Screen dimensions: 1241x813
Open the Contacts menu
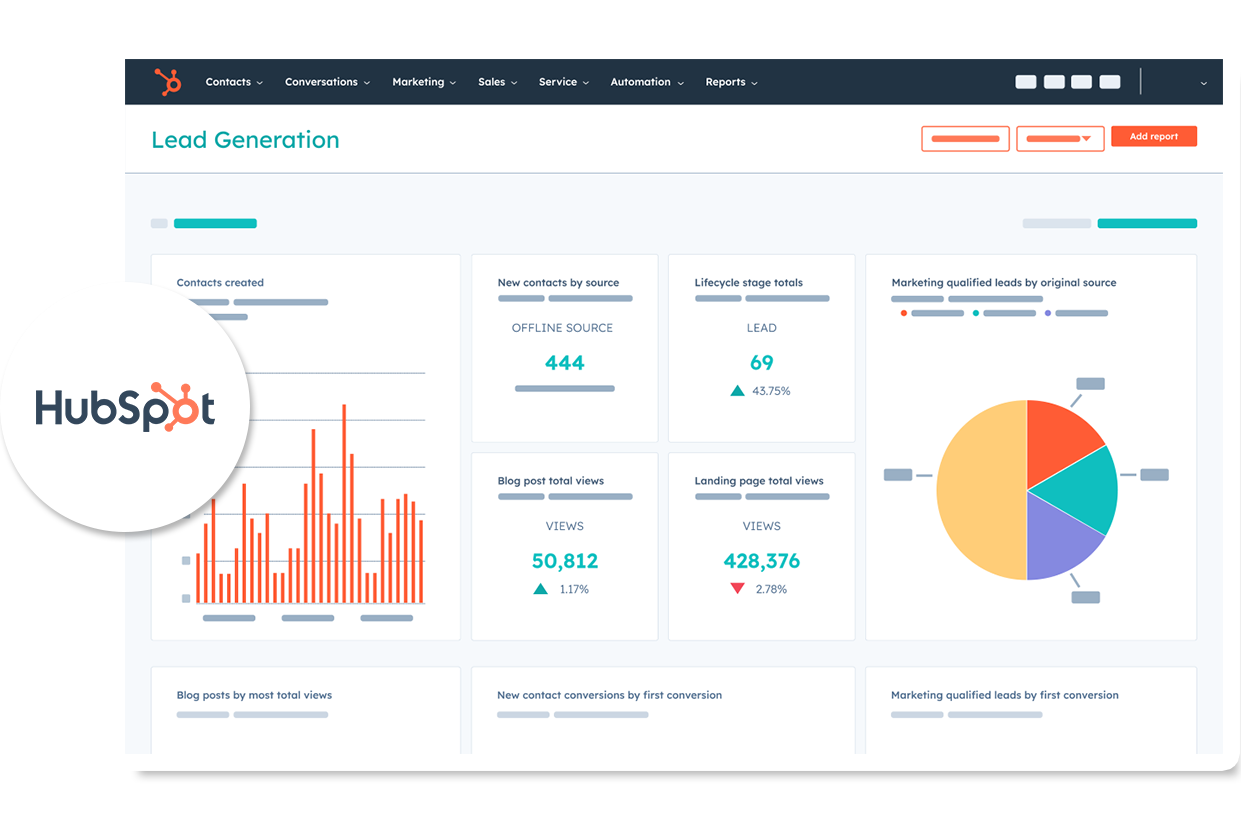(x=234, y=82)
